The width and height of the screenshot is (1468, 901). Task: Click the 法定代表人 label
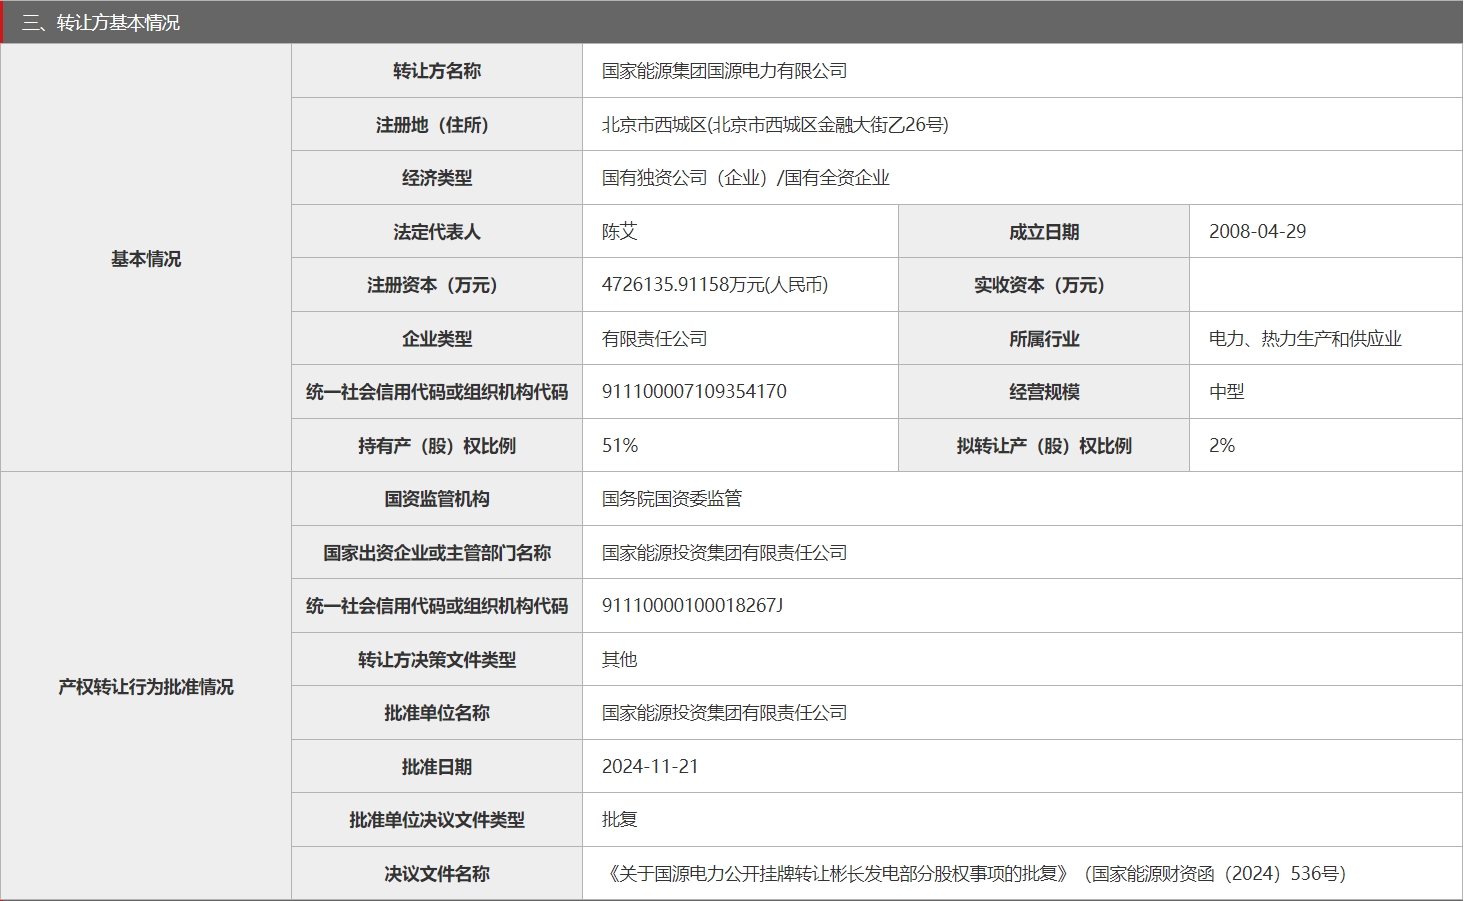(x=437, y=232)
